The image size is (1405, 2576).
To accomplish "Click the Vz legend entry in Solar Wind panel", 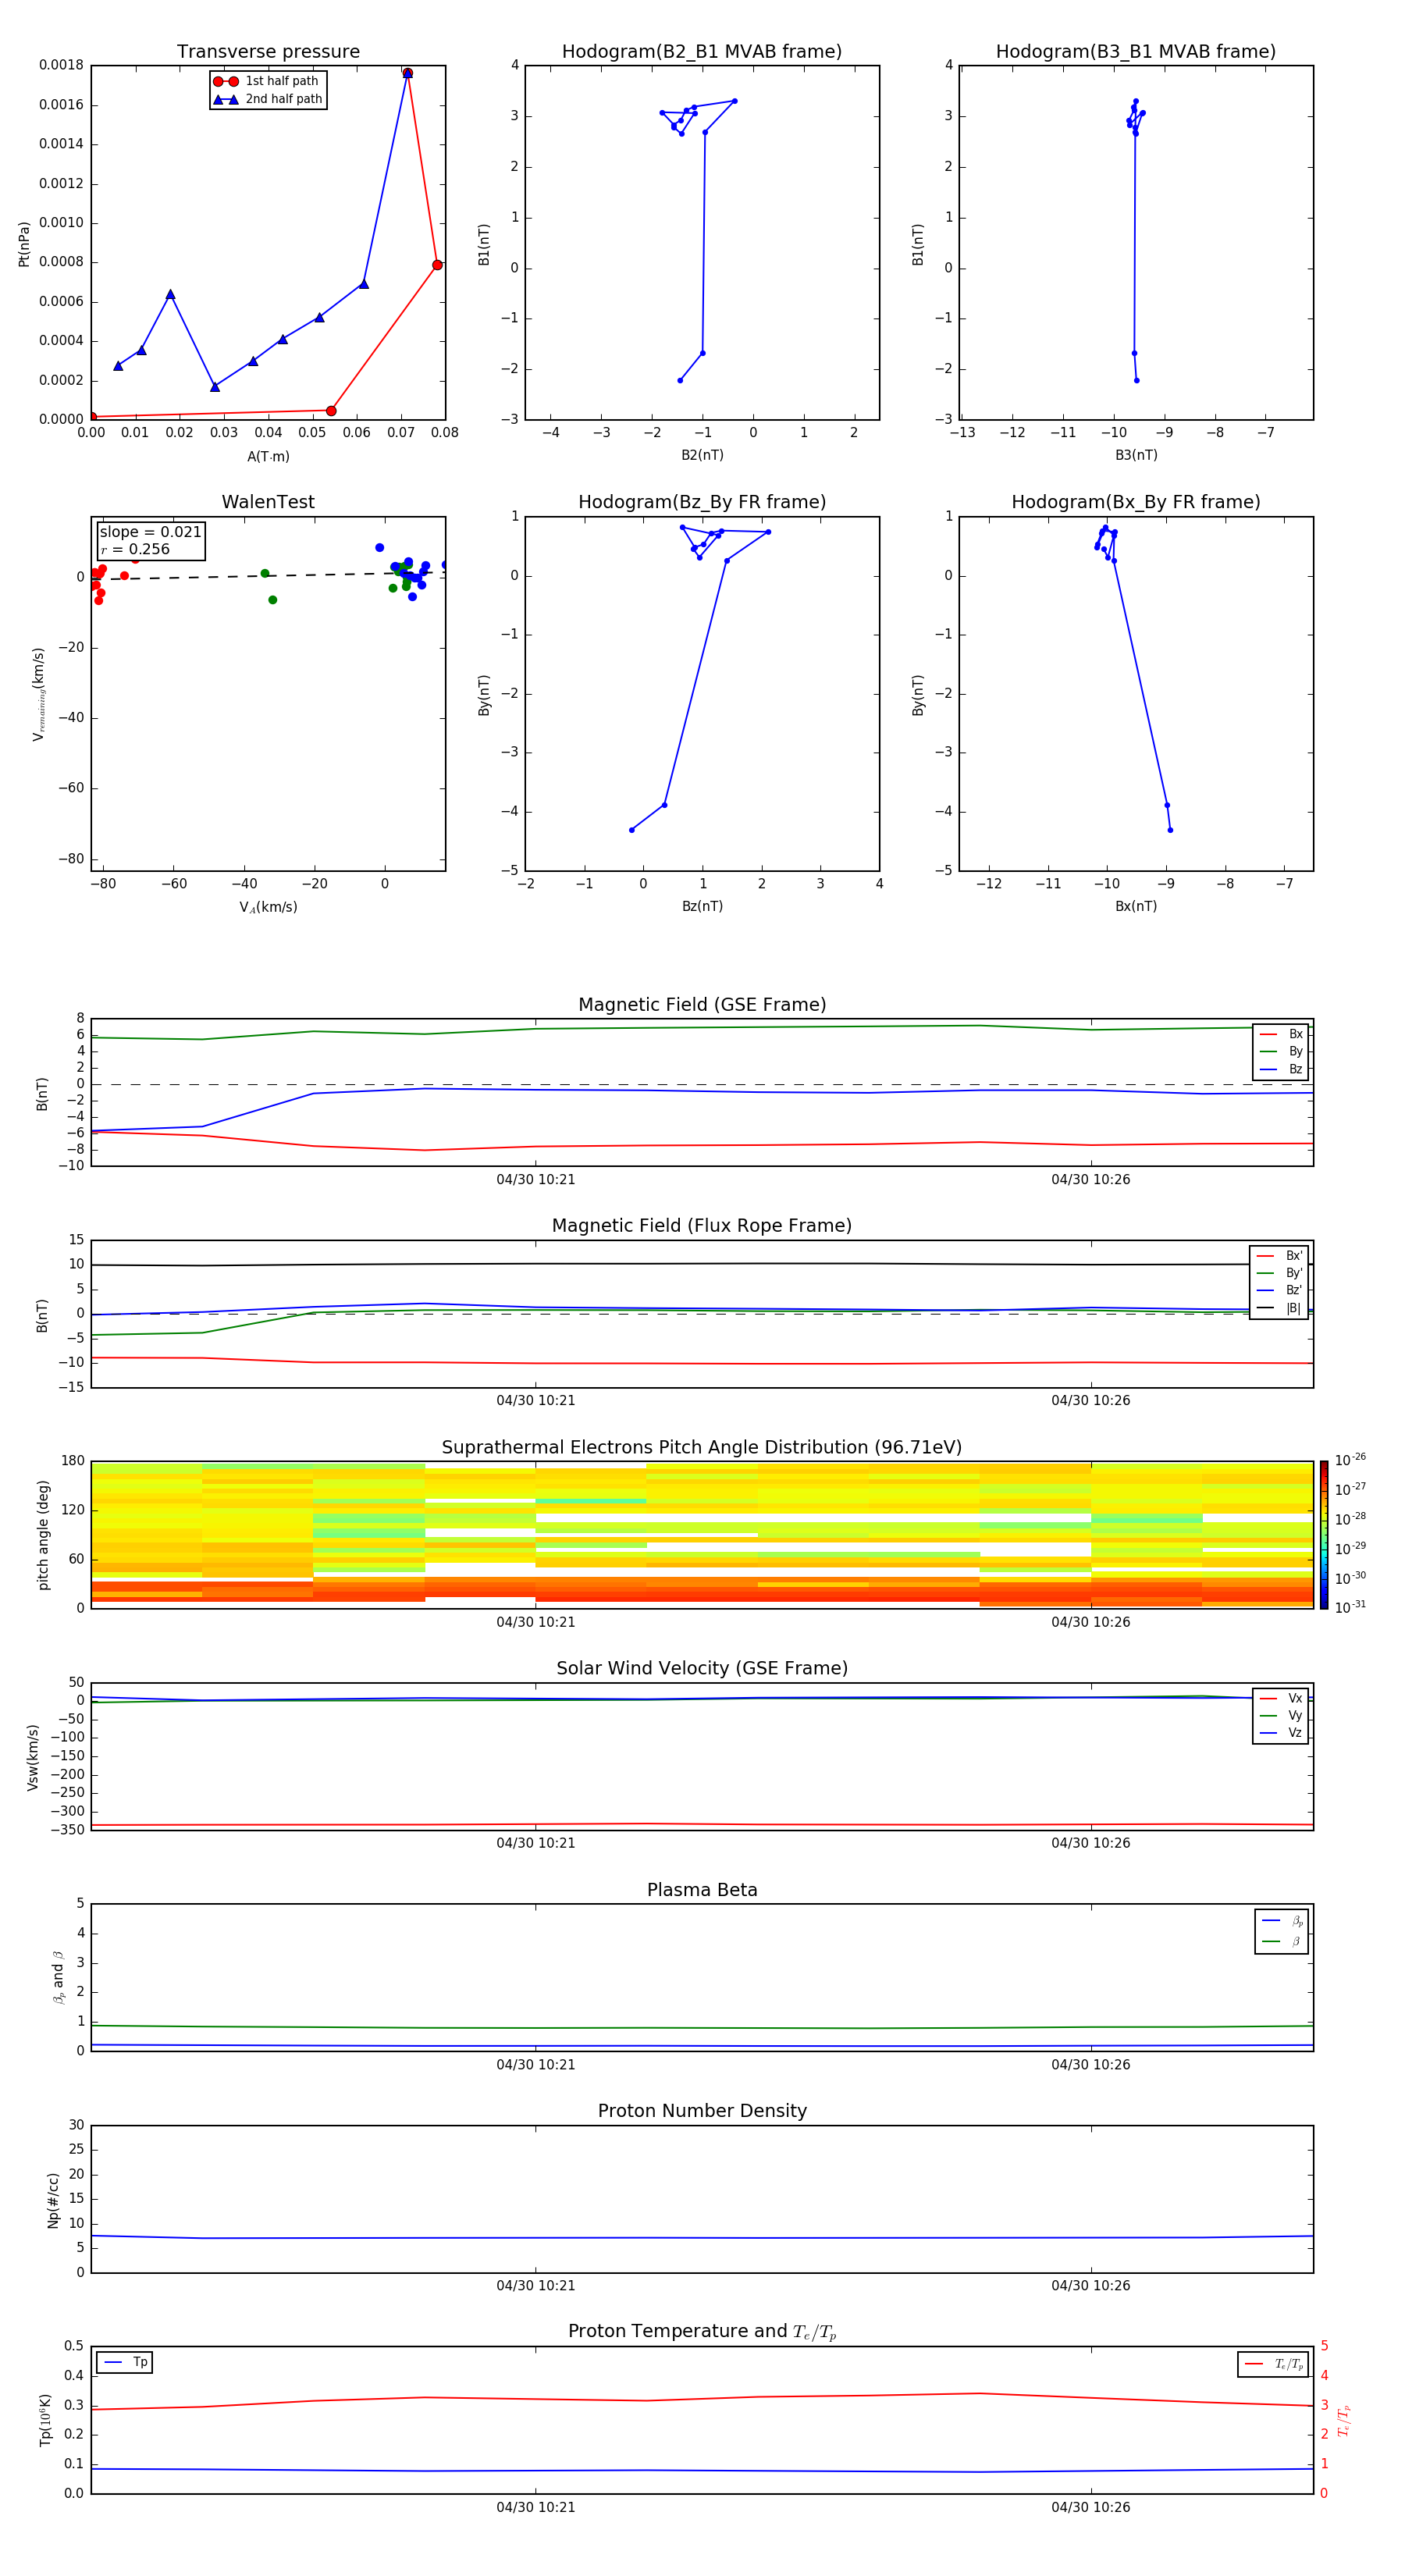I will point(1281,1733).
